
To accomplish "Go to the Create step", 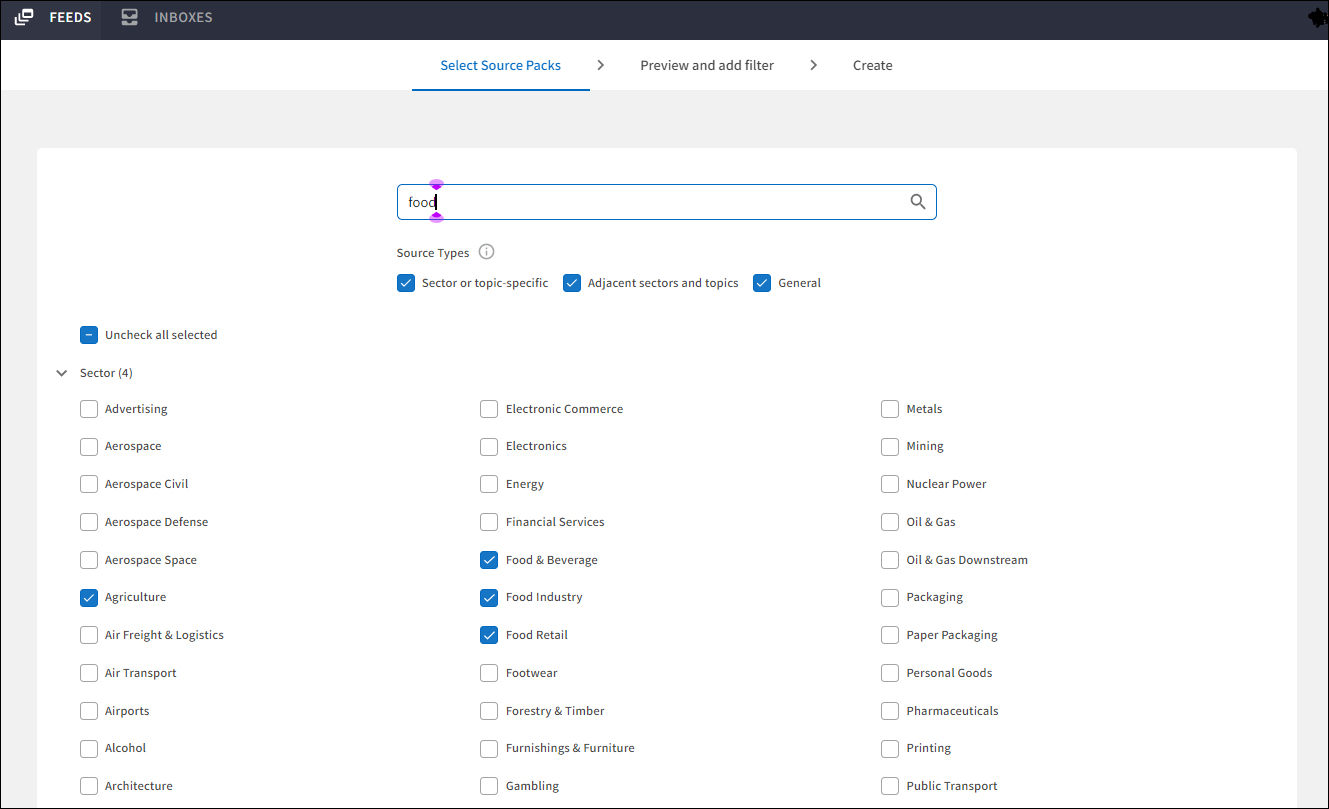I will pos(872,65).
